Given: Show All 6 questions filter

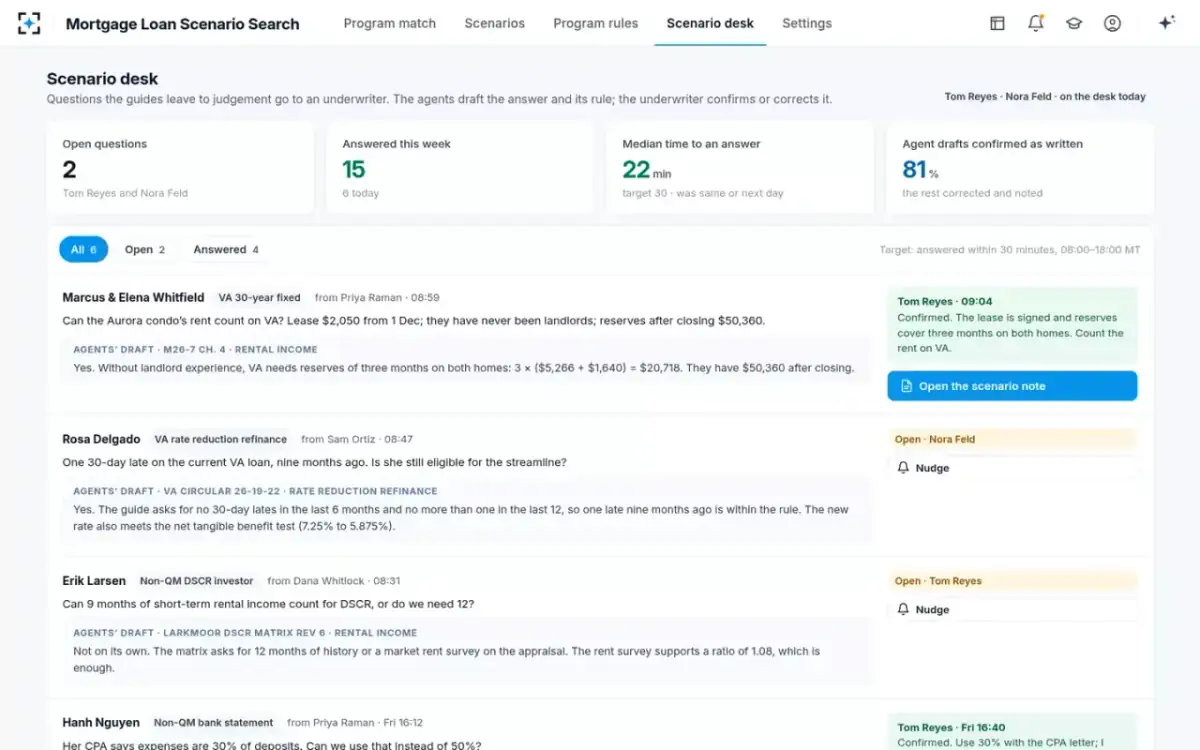Looking at the screenshot, I should click(83, 250).
